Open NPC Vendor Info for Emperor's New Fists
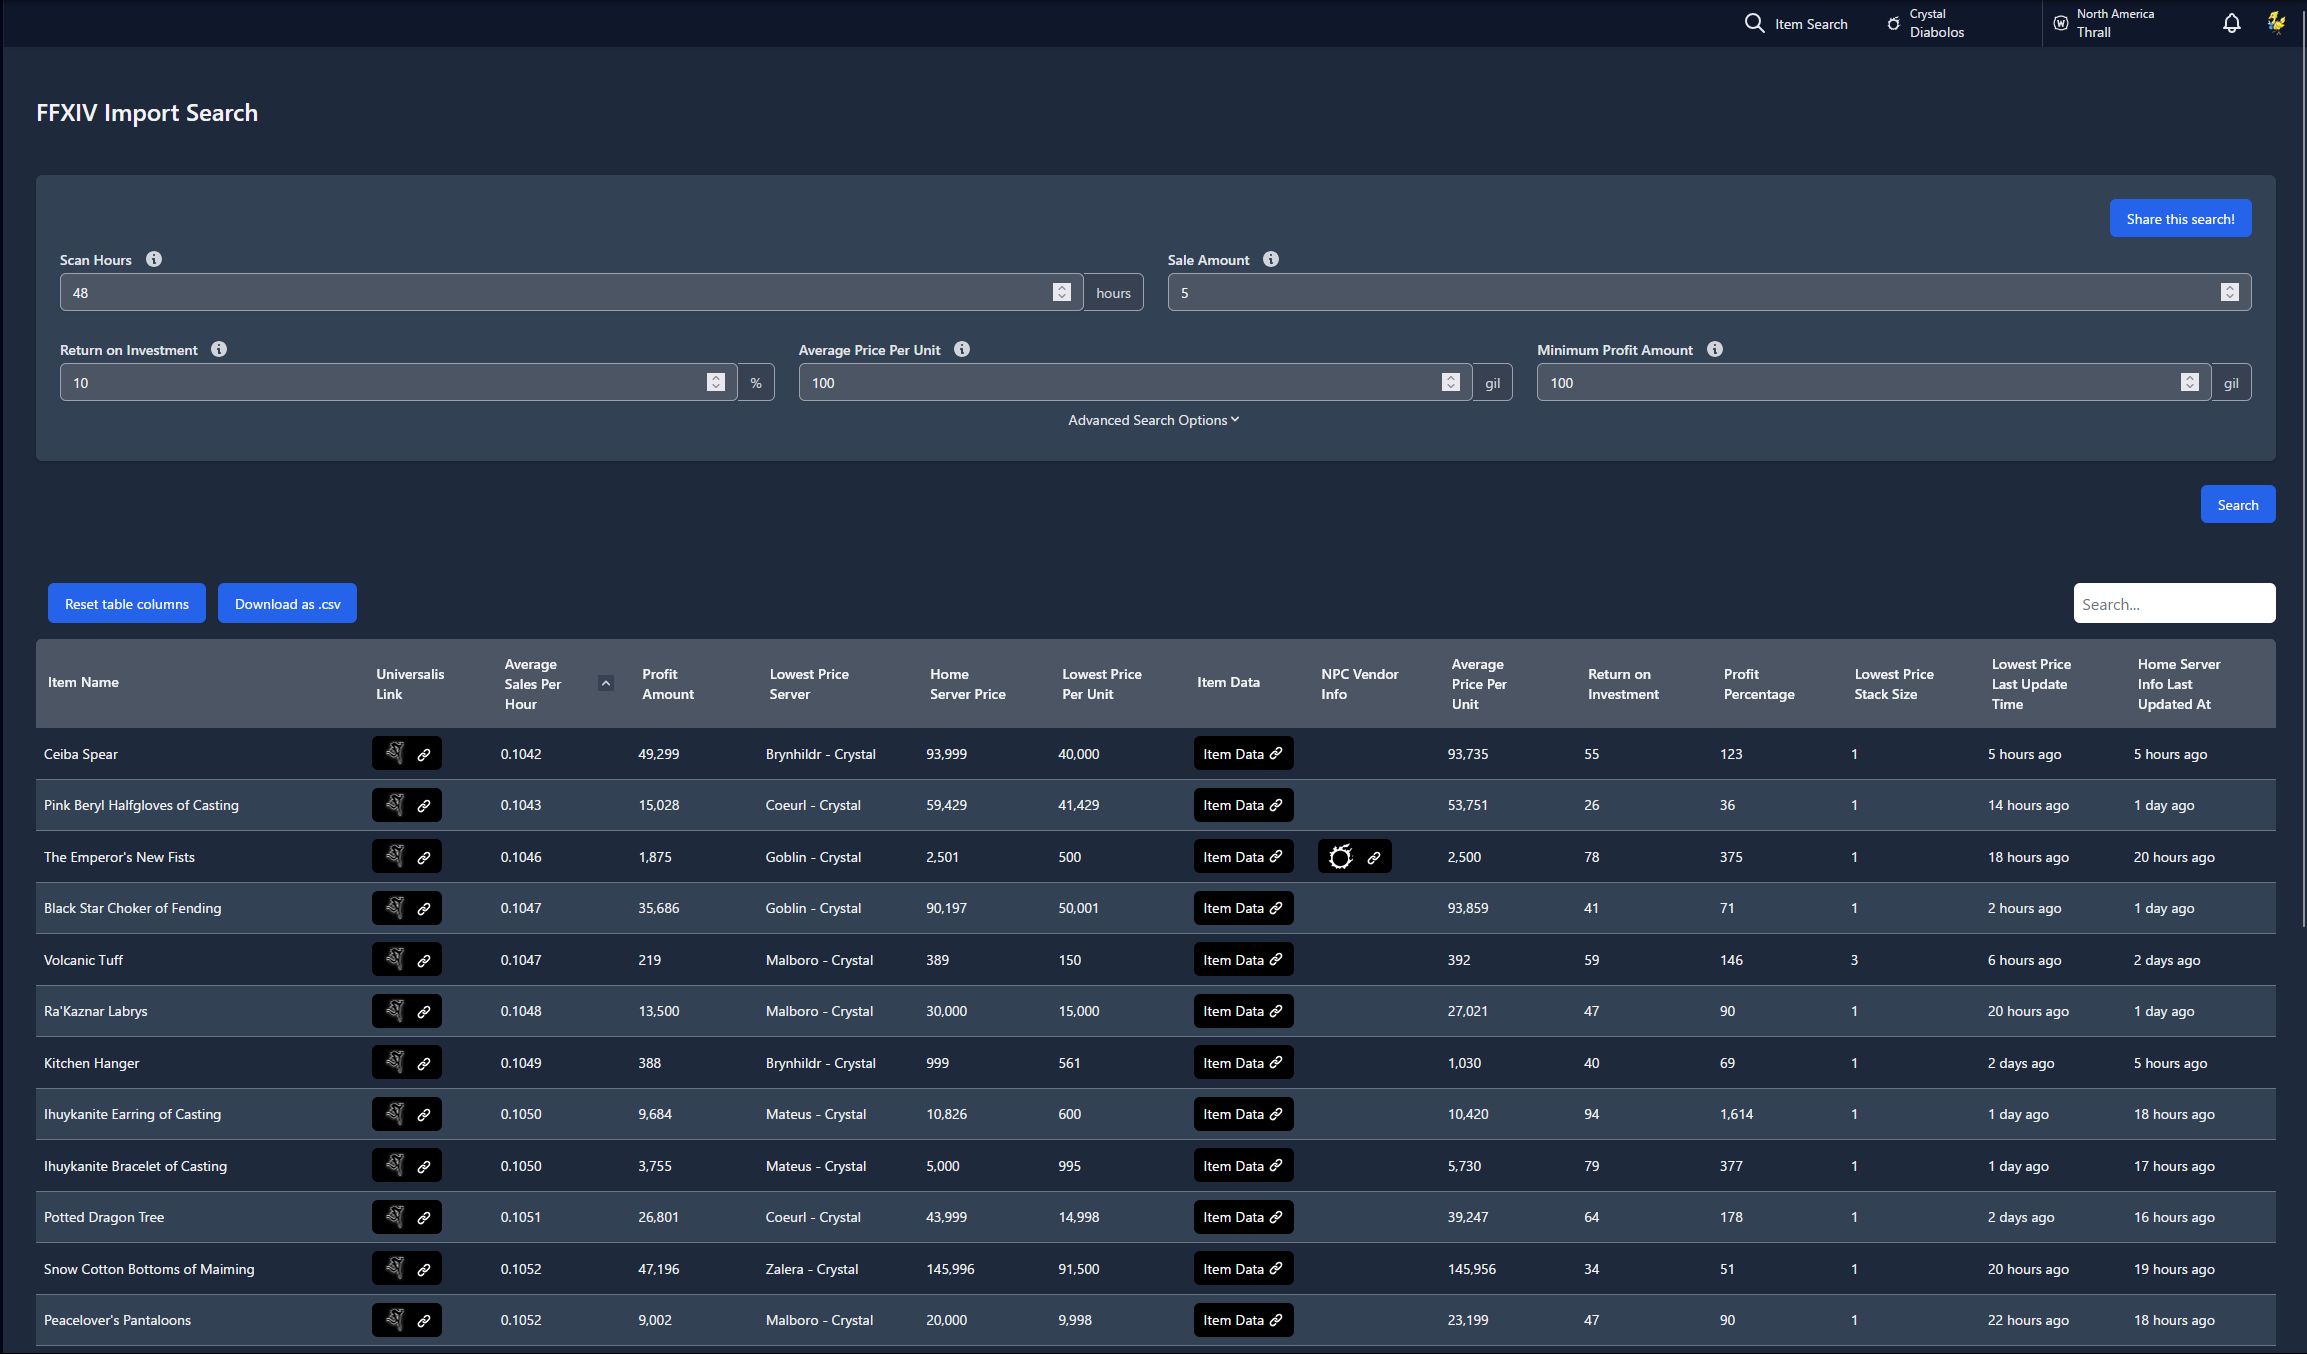 (x=1355, y=856)
